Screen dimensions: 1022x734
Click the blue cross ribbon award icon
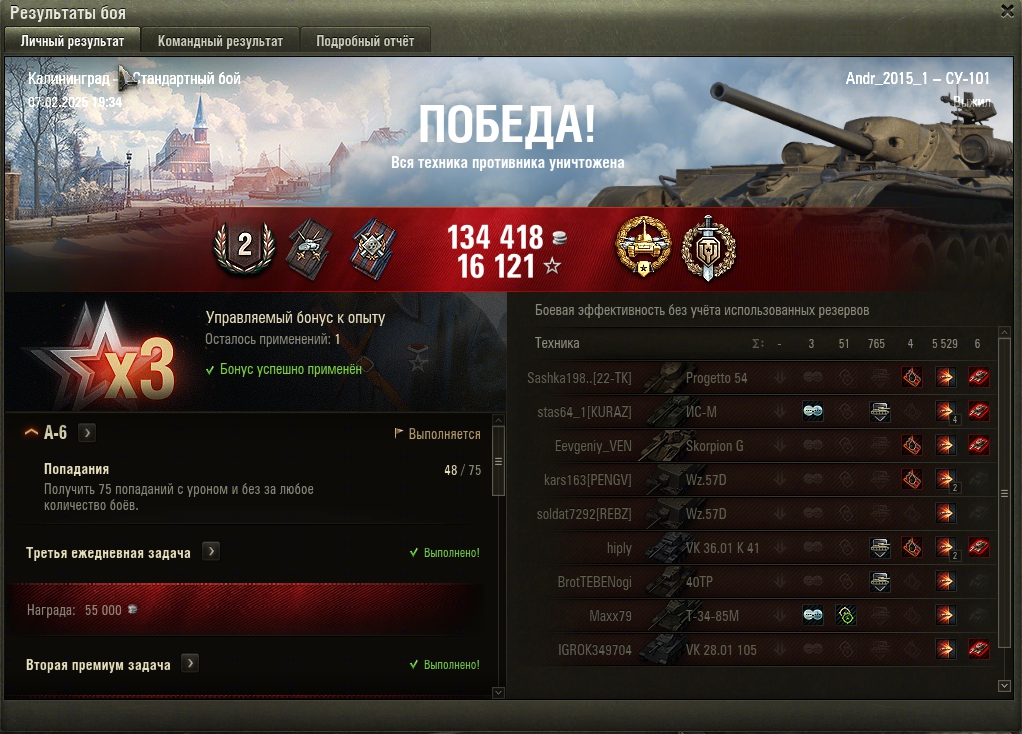373,248
